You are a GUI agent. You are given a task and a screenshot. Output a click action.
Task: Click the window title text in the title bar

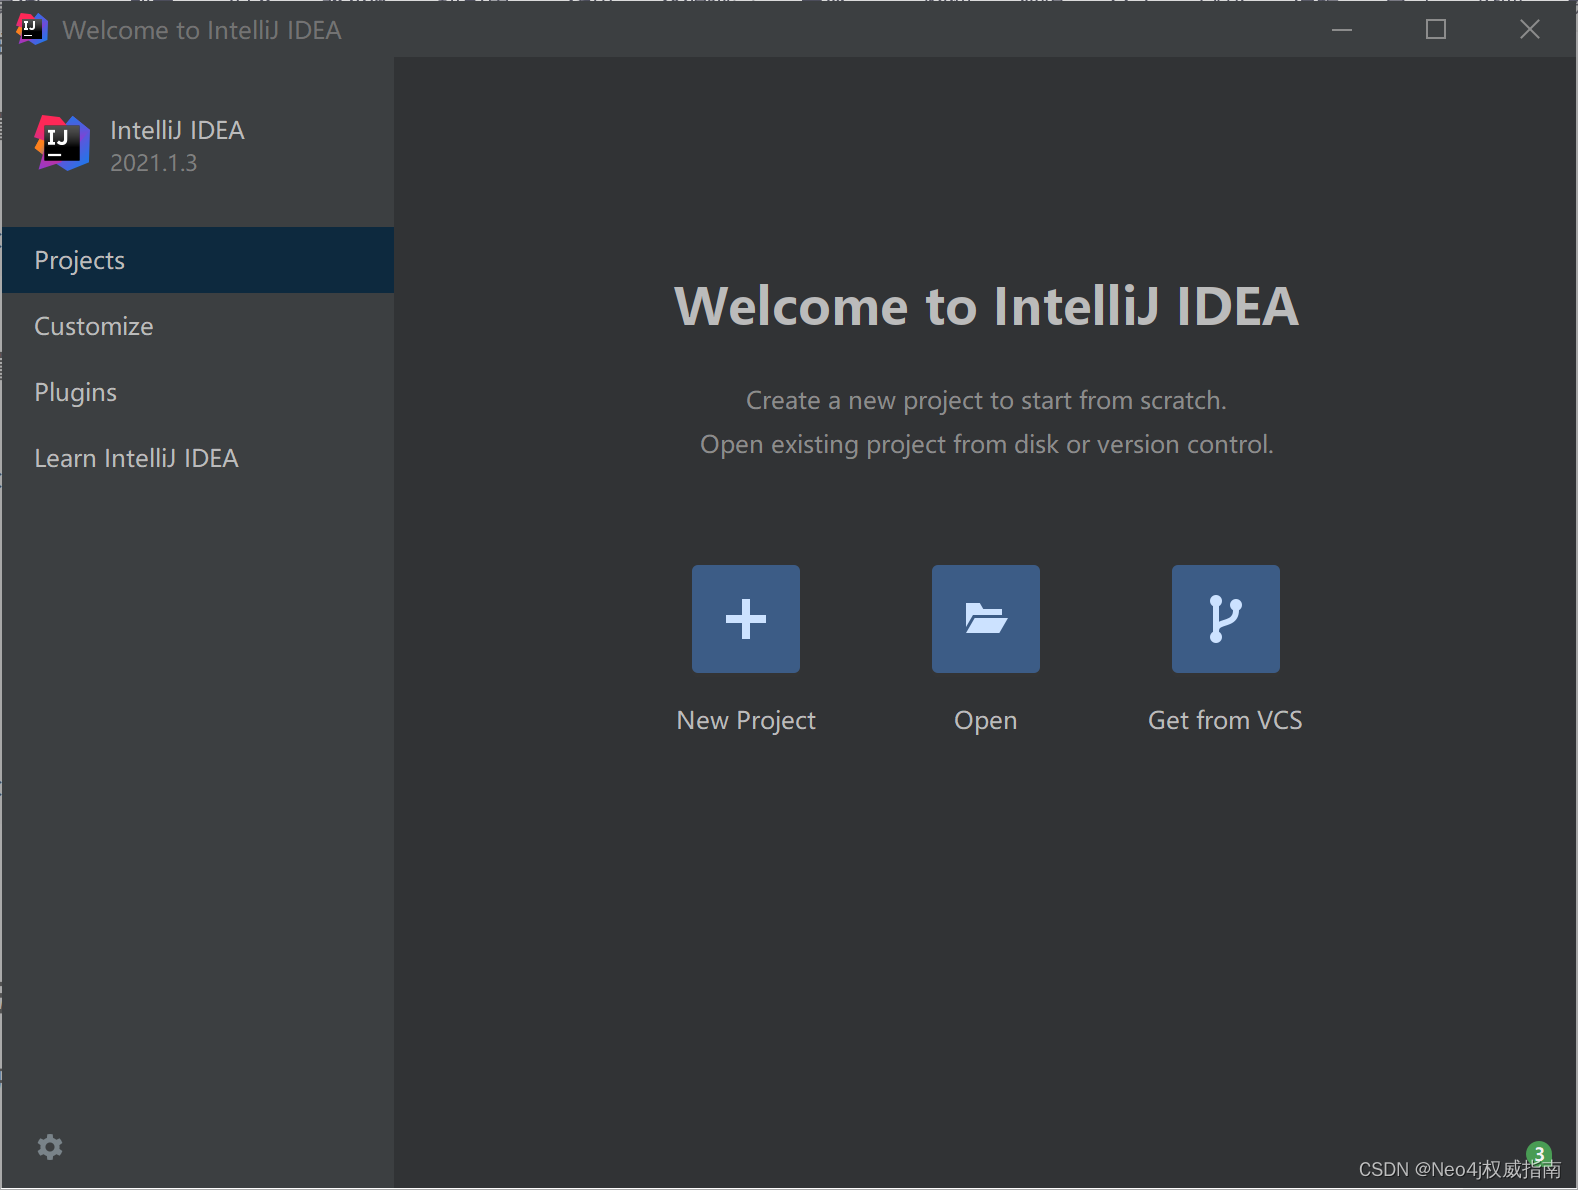pyautogui.click(x=202, y=30)
